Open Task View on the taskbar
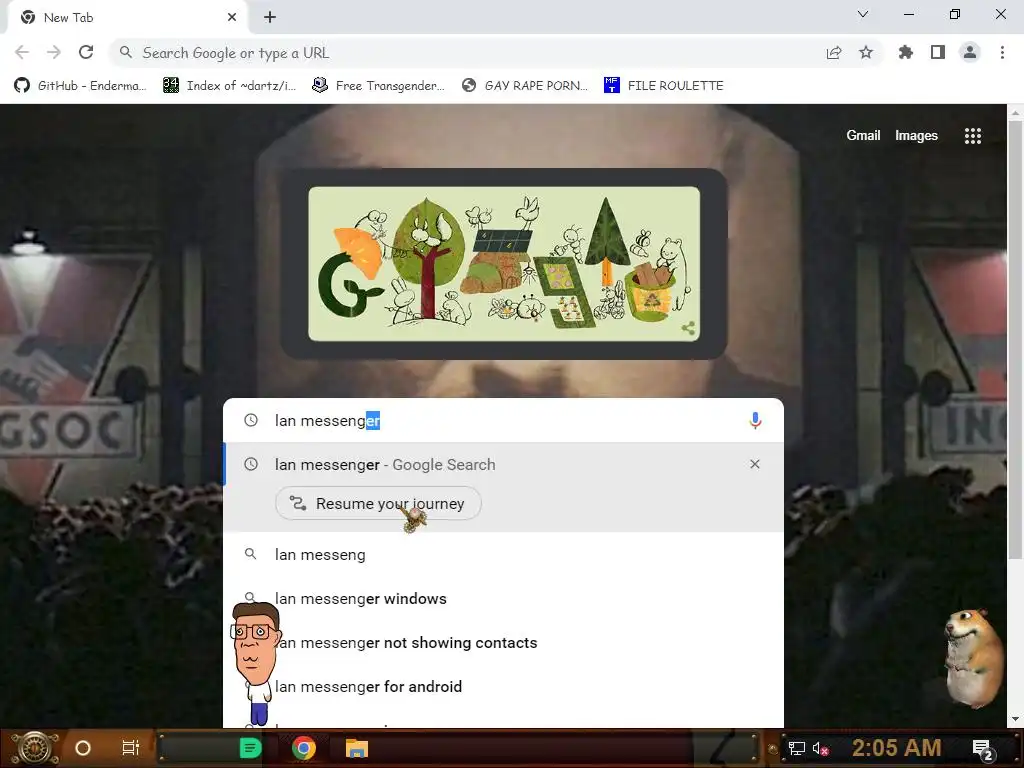The height and width of the screenshot is (768, 1024). pos(131,748)
